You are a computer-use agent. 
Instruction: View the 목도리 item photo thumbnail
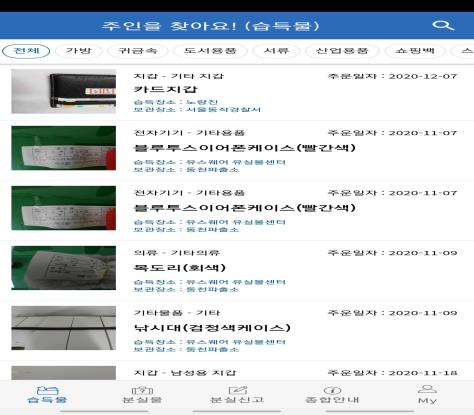tap(64, 268)
